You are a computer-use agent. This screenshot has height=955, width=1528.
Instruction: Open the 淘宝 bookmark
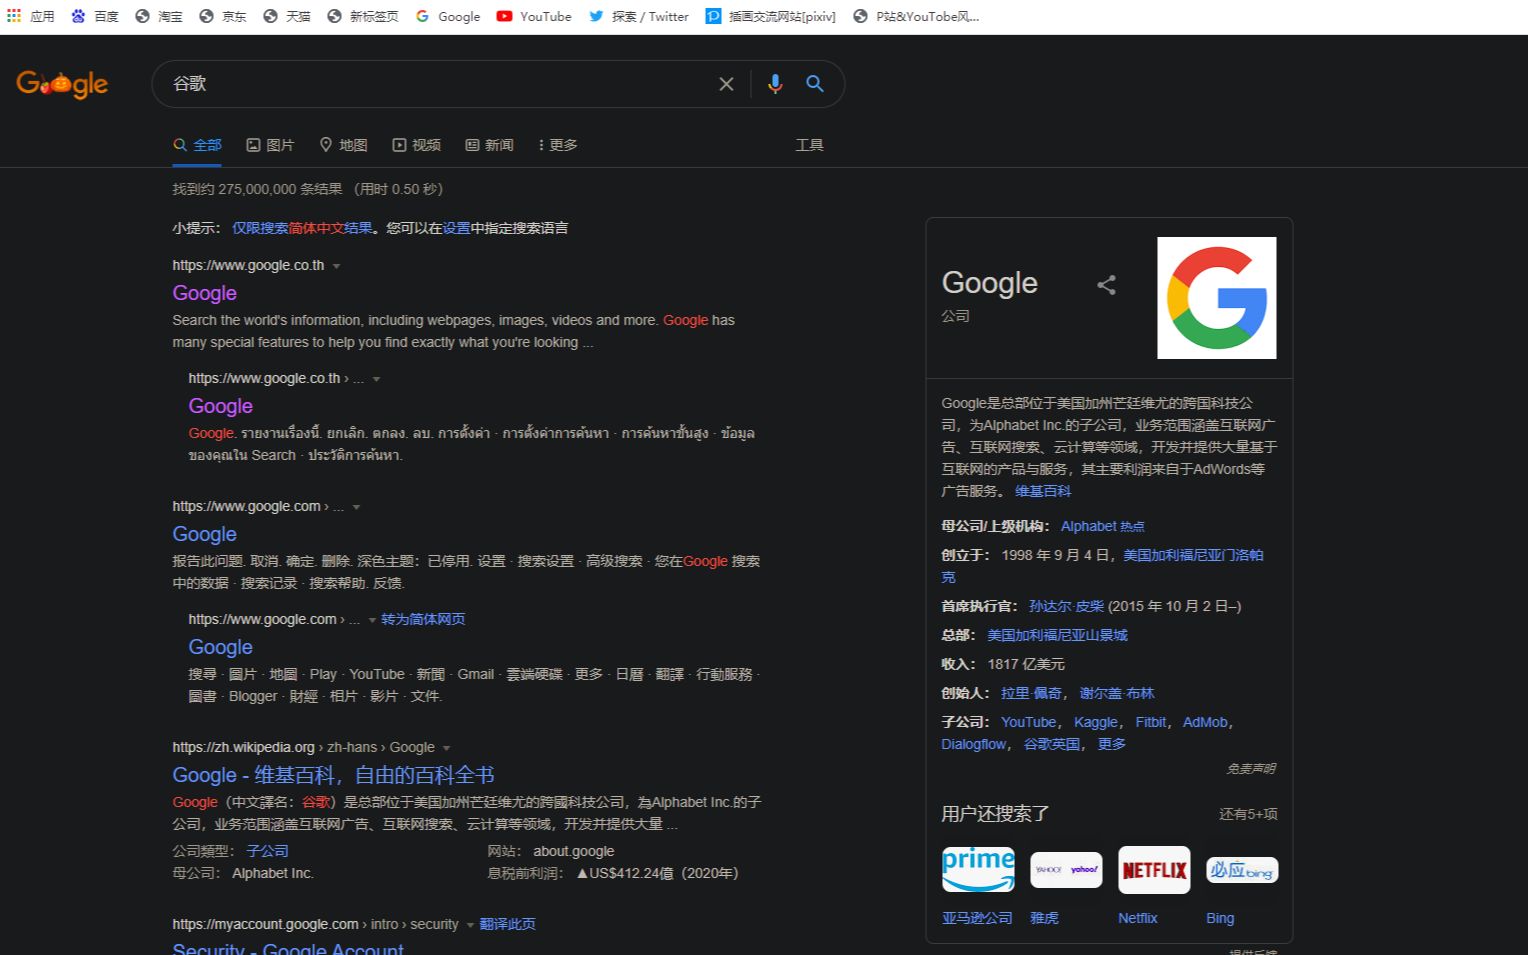159,16
